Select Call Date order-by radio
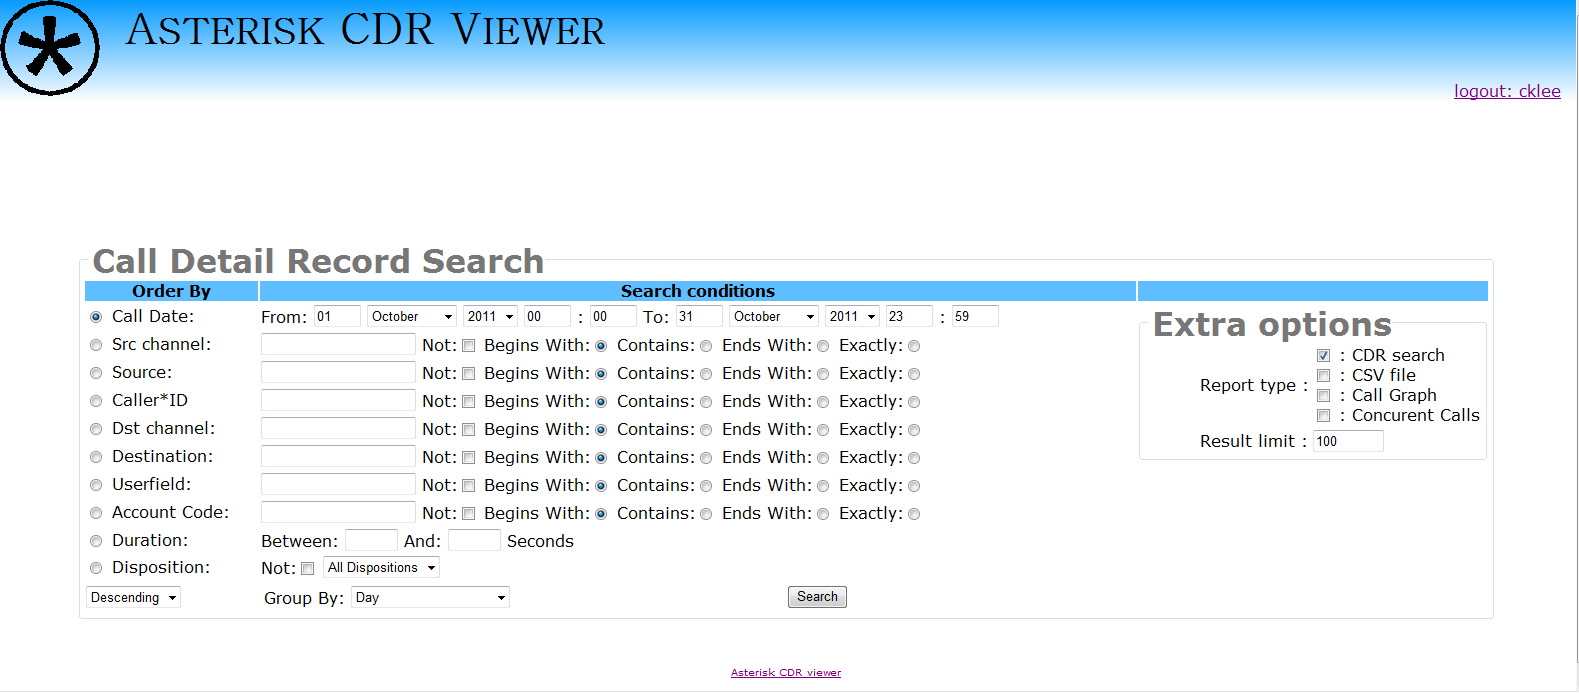The image size is (1579, 693). point(96,317)
